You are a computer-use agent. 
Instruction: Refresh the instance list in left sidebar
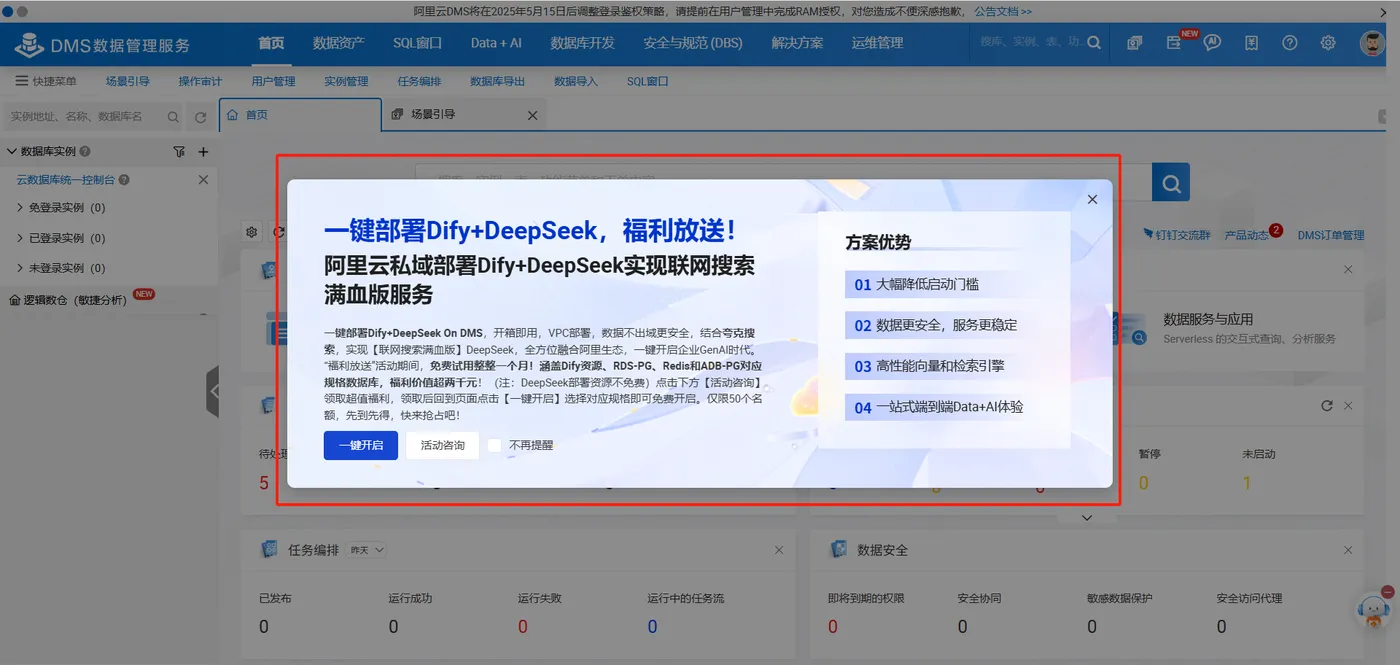[x=201, y=117]
